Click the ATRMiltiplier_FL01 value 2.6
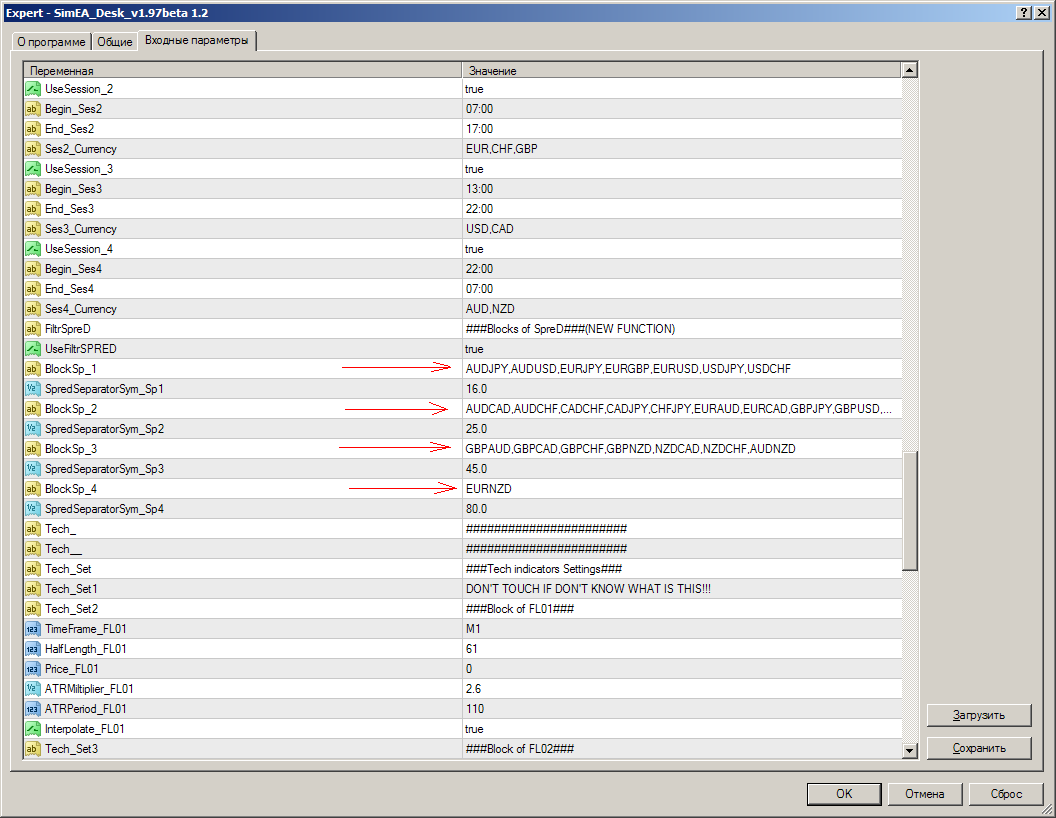Screen dimensions: 1056x818 [x=473, y=689]
